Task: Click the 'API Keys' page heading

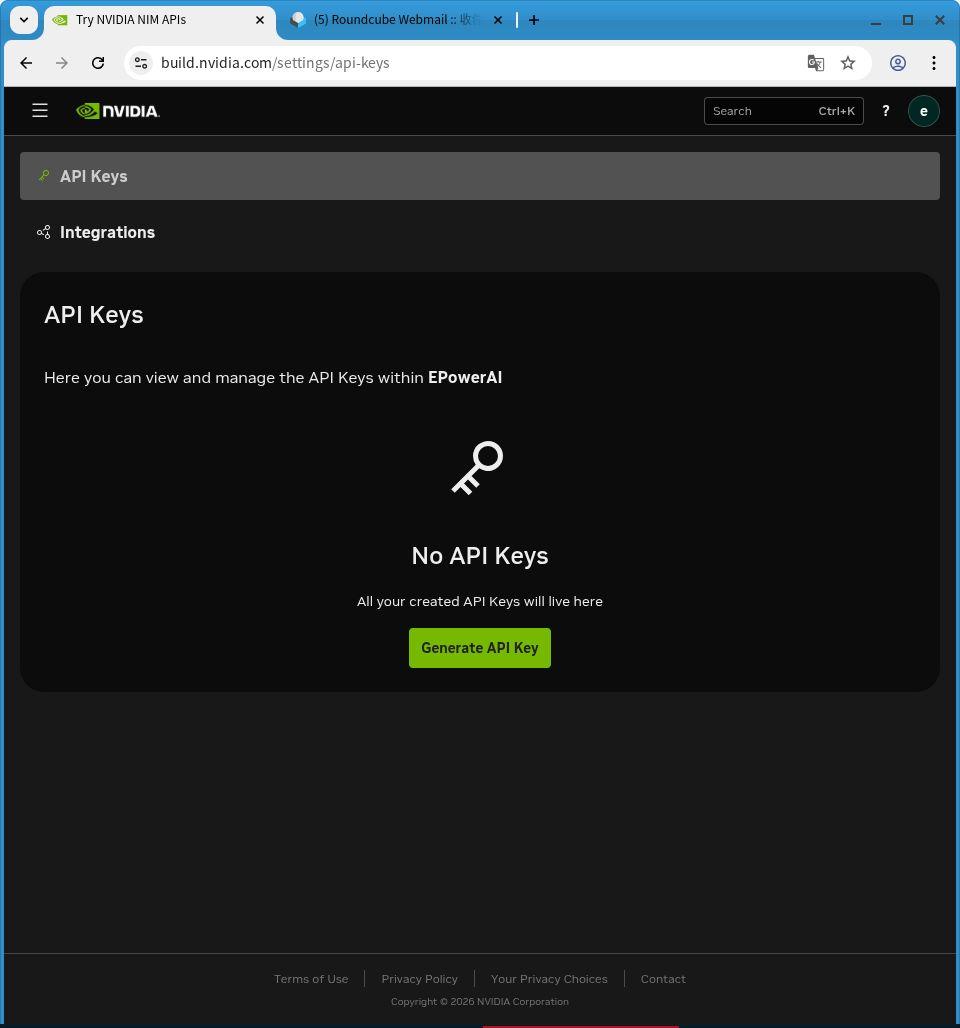Action: tap(94, 315)
